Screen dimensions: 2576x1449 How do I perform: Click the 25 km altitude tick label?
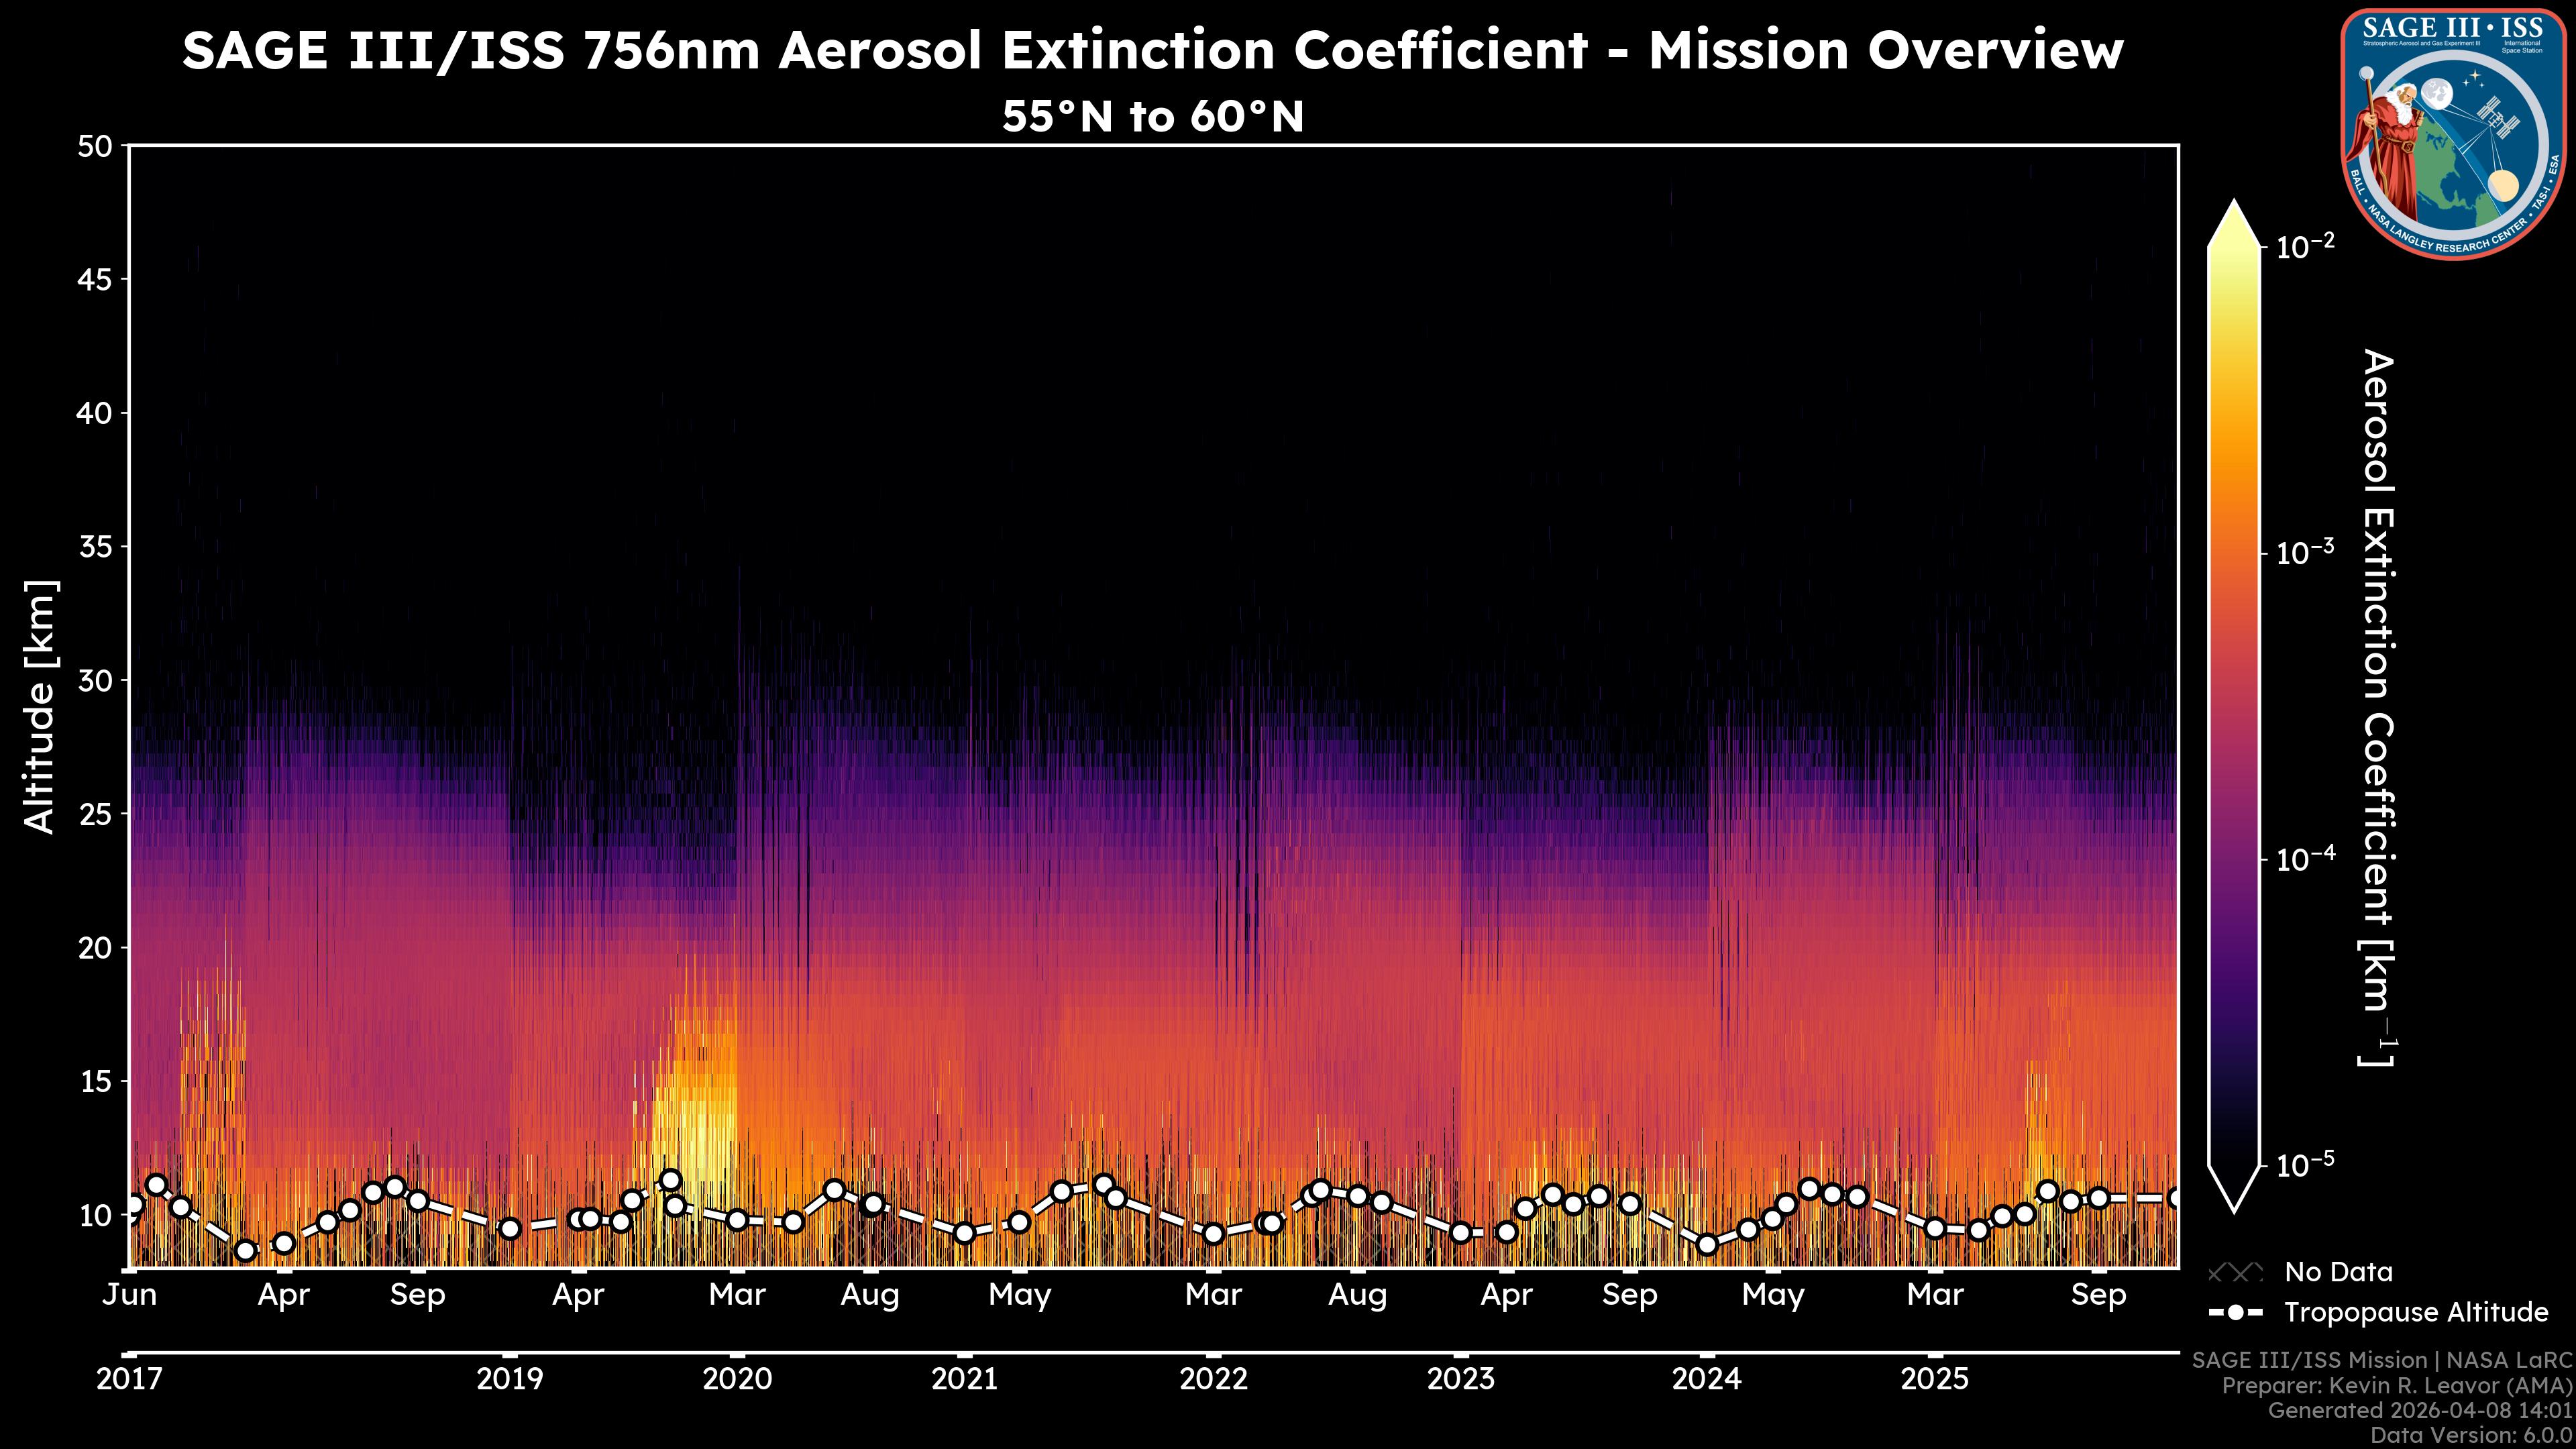pyautogui.click(x=95, y=814)
